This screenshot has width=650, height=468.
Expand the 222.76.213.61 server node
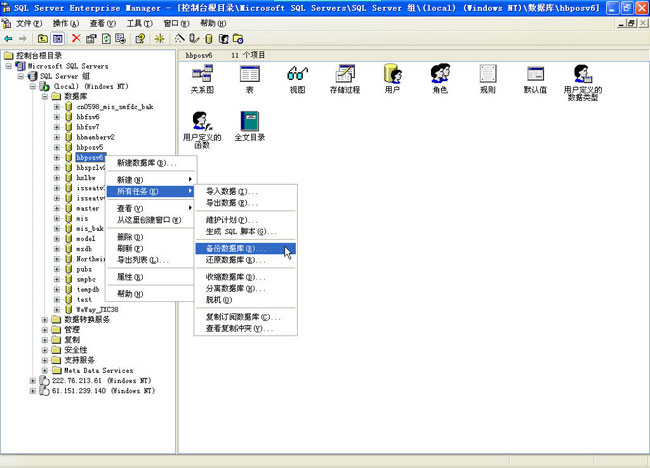33,381
